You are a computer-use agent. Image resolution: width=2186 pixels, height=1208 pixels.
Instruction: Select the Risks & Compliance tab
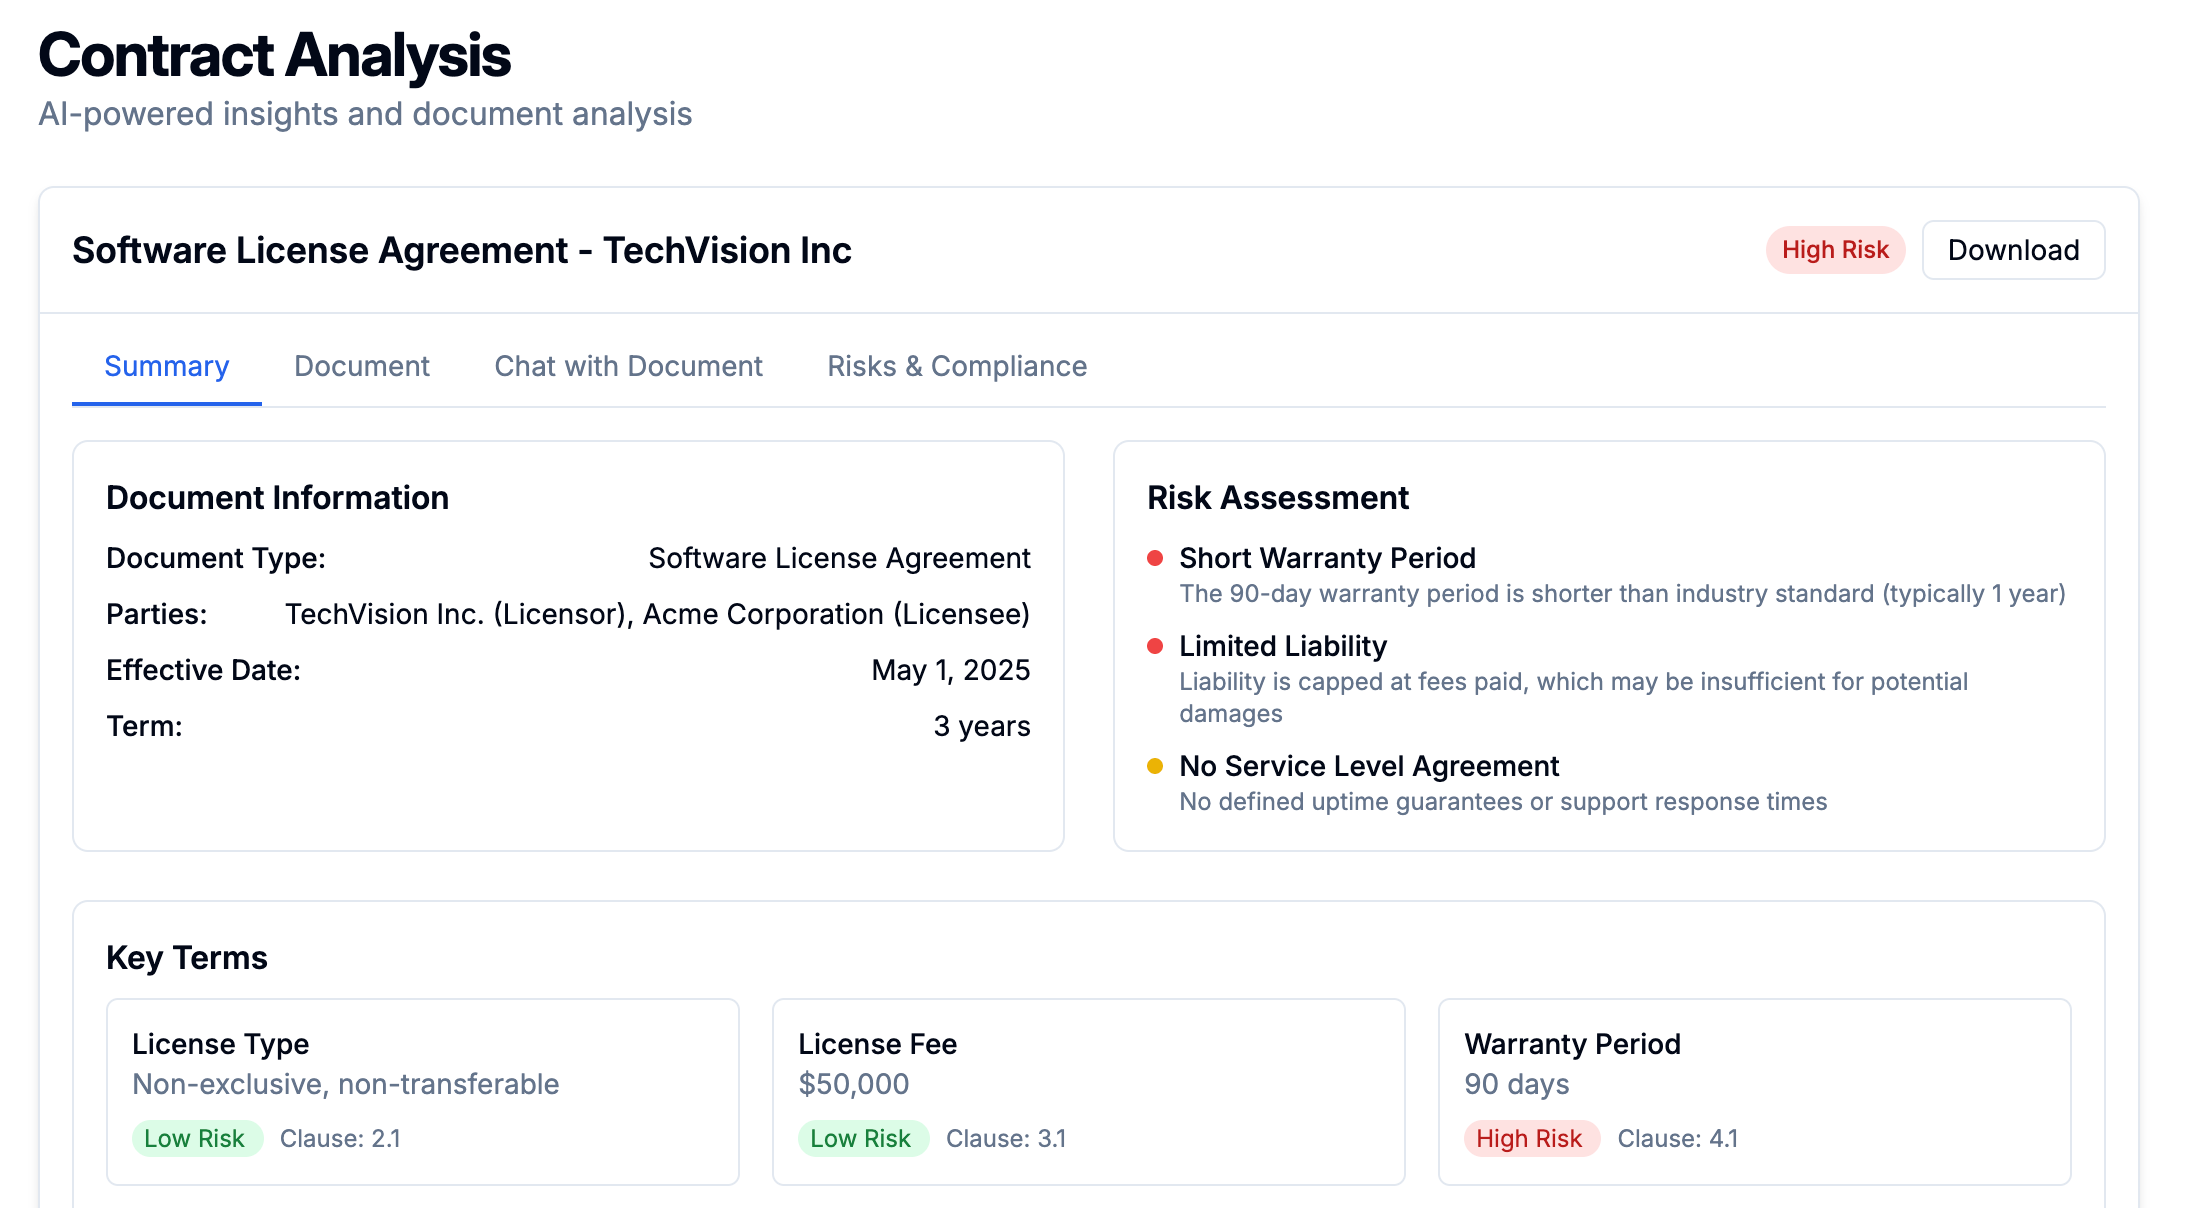click(957, 366)
